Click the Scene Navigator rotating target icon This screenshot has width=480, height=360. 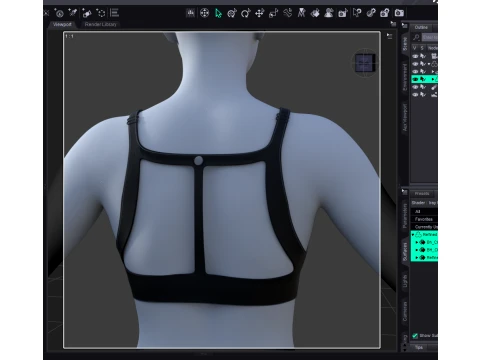point(232,13)
